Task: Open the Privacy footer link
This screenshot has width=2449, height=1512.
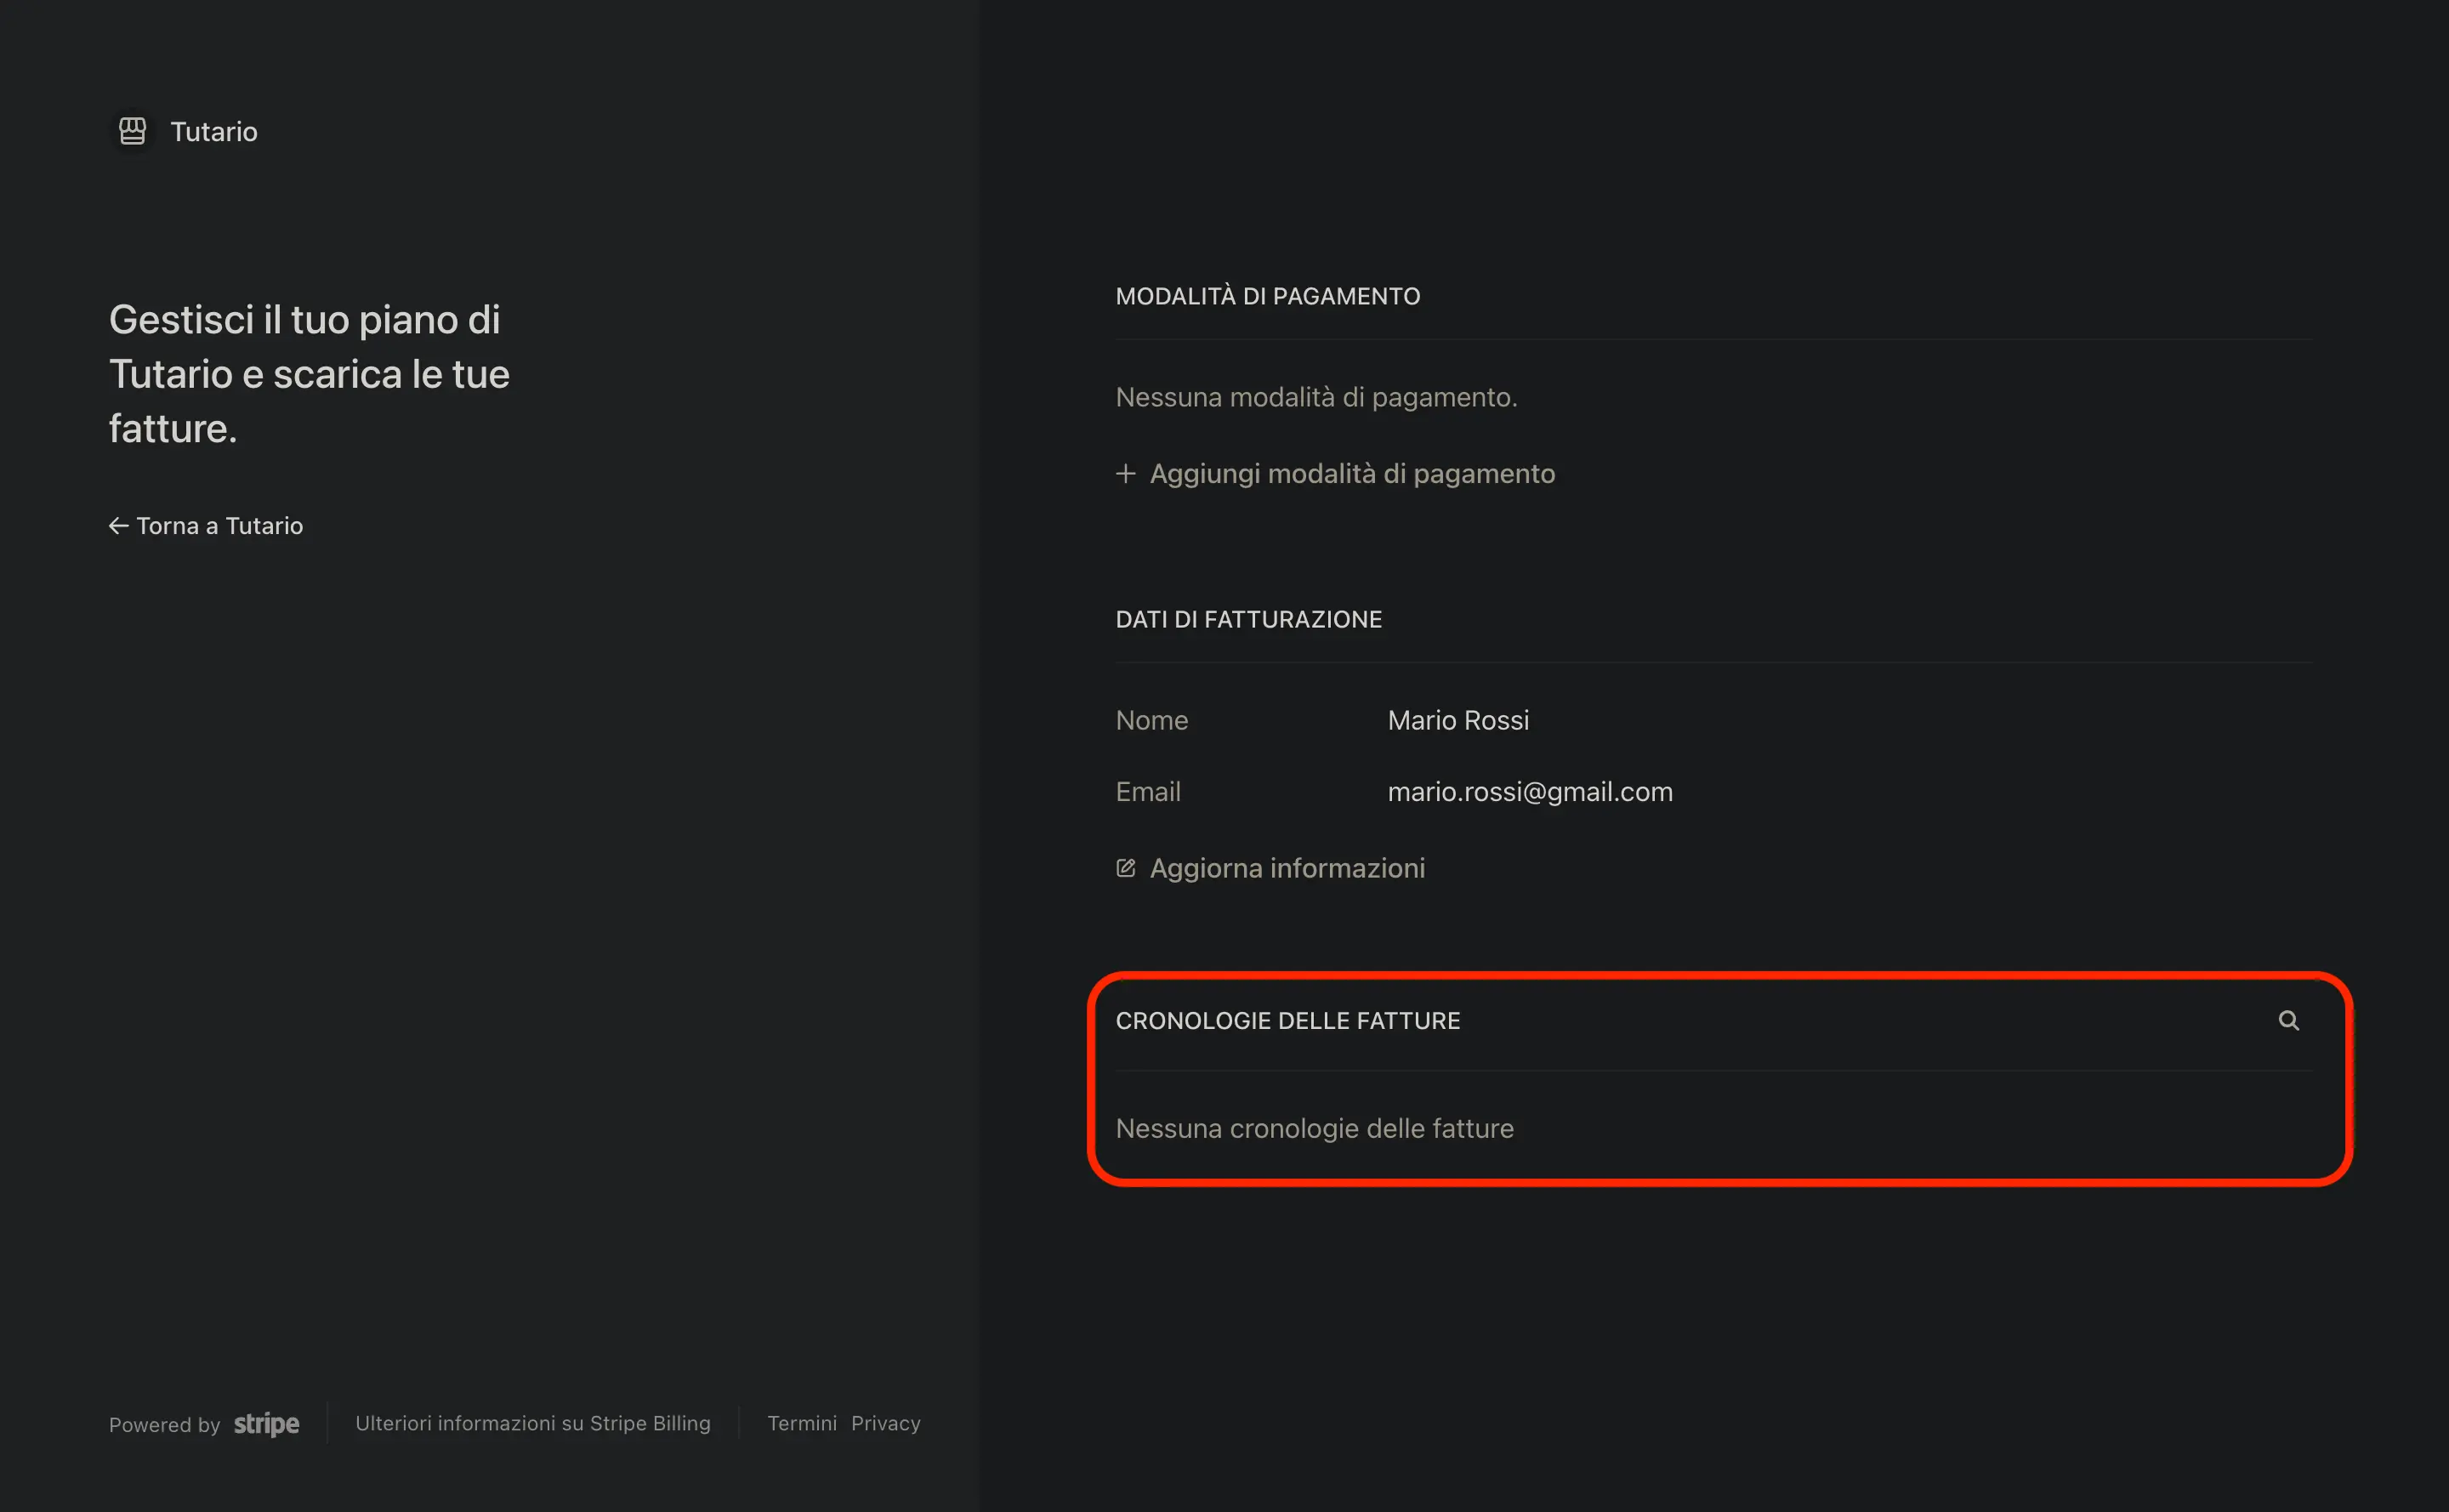Action: tap(885, 1423)
